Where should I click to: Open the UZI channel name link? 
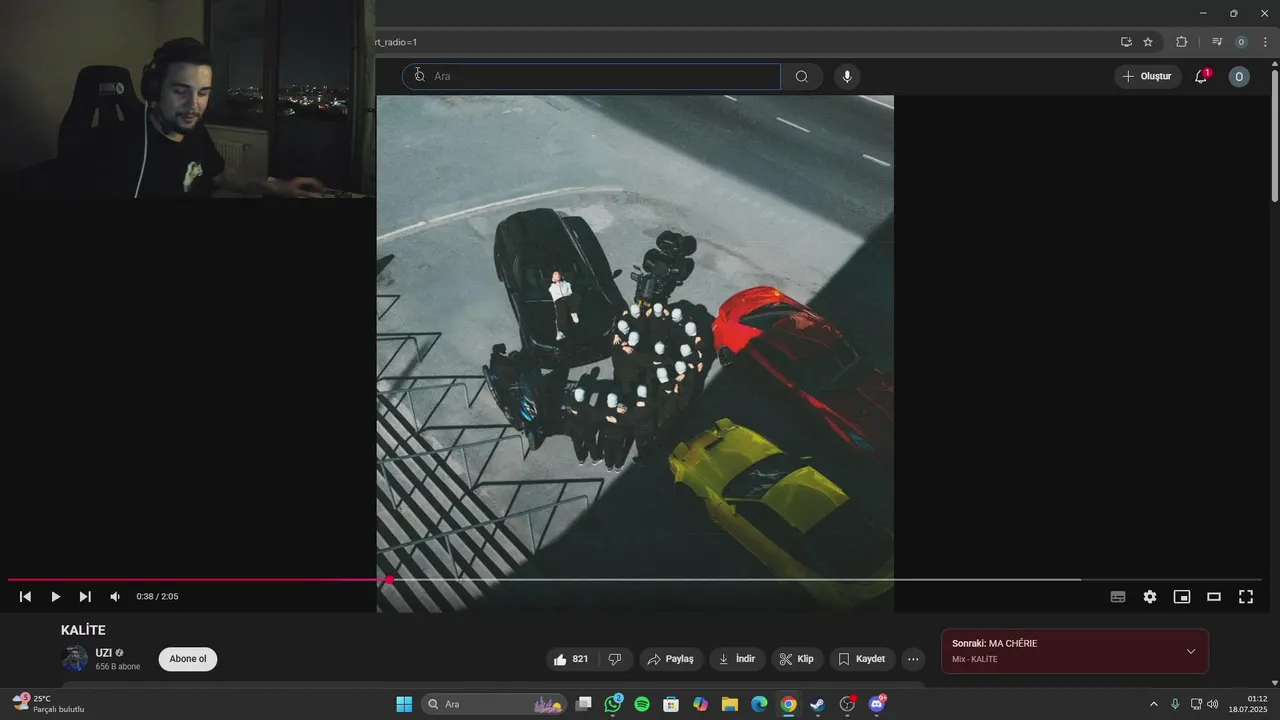tap(104, 653)
